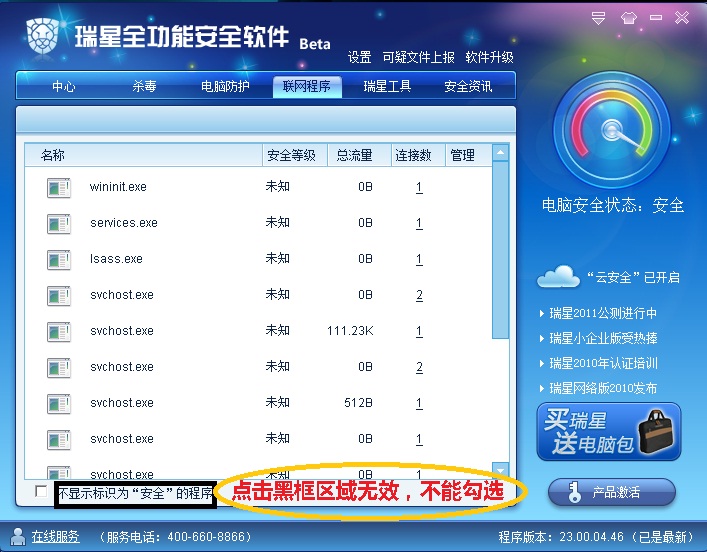Open connection count link for lsass.exe
The width and height of the screenshot is (707, 552).
point(419,259)
